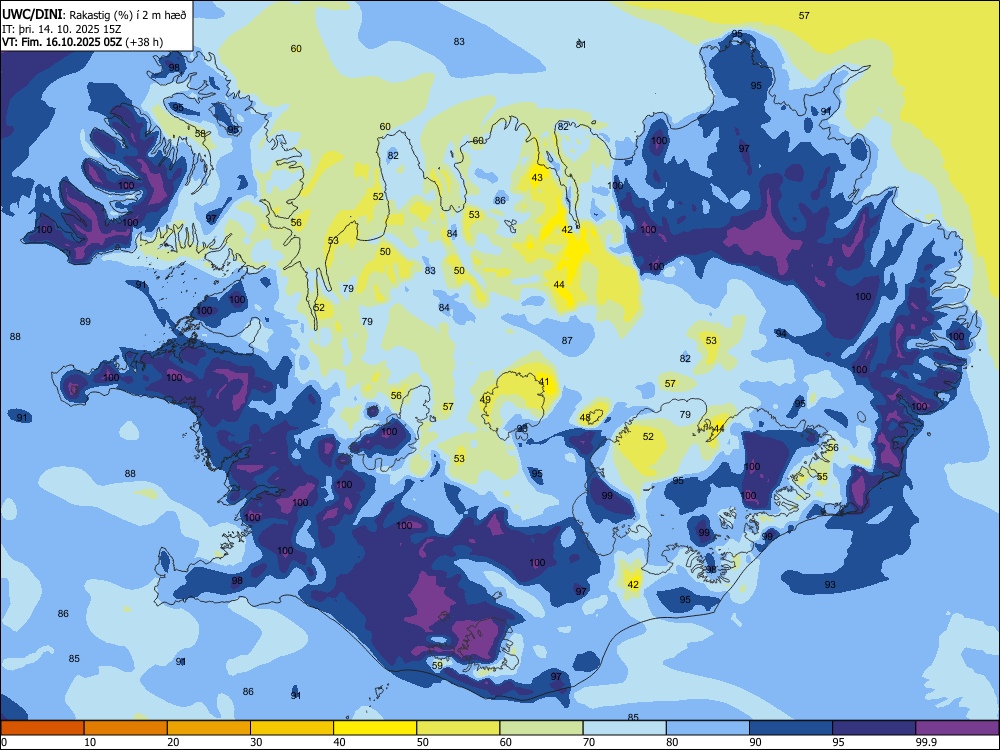
Task: Click the humidity value '89' on the map
Action: point(85,321)
